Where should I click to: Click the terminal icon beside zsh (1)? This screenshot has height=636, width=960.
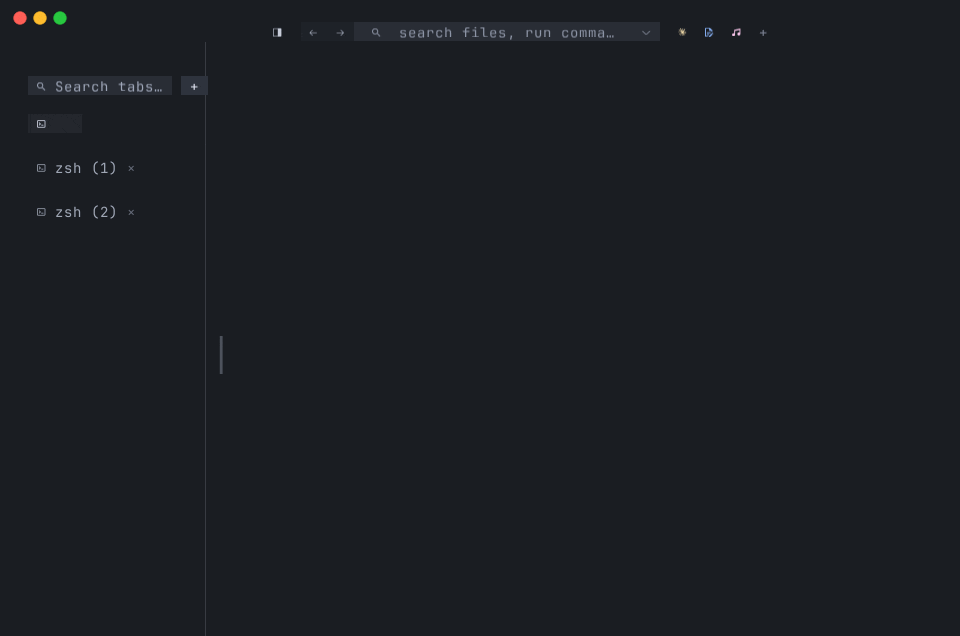coord(41,168)
